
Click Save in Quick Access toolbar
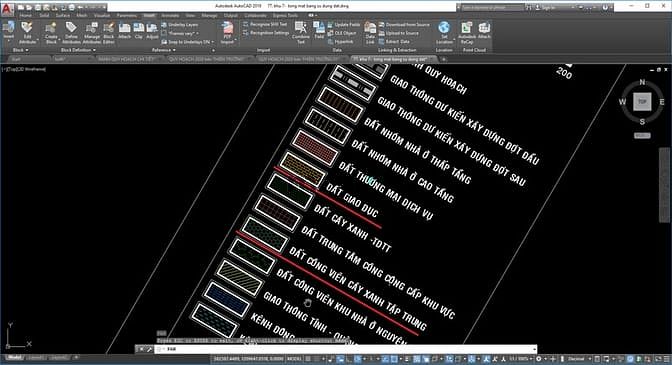38,7
